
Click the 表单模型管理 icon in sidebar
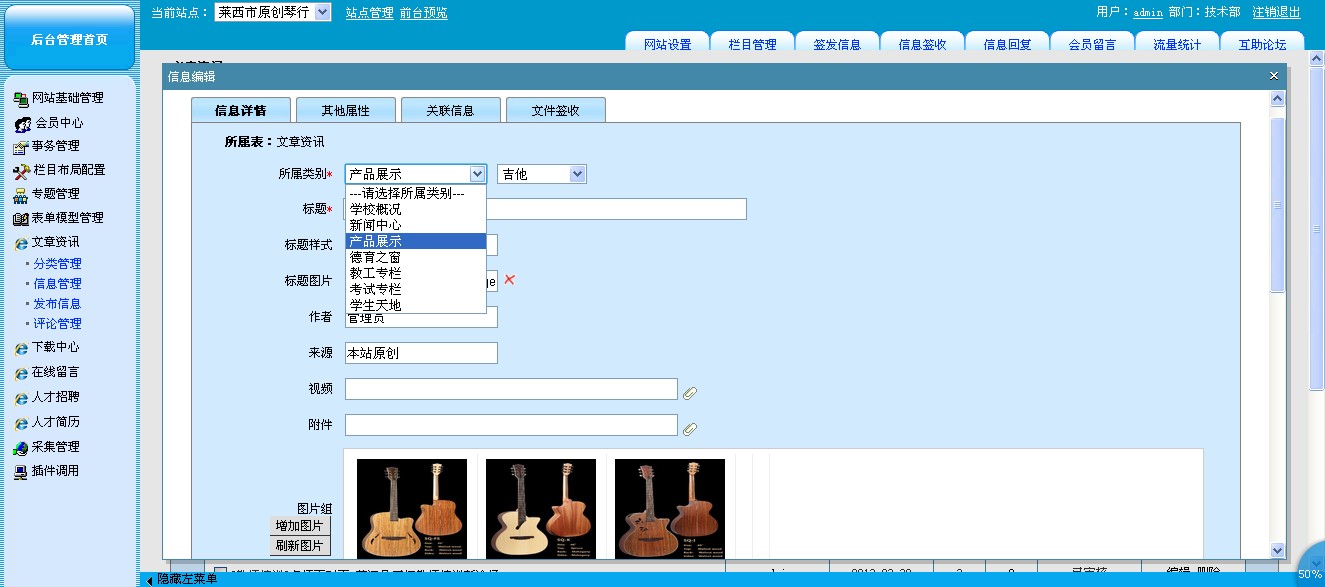tap(20, 219)
